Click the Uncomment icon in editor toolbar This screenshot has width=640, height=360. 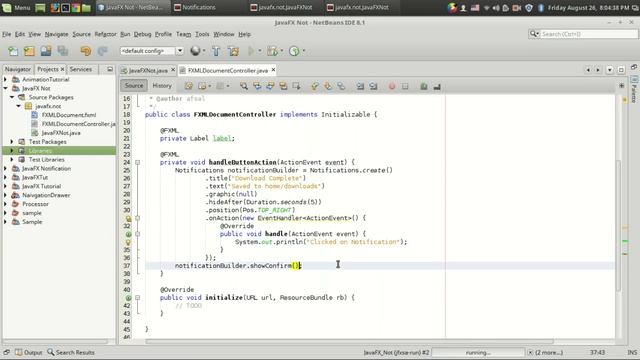point(437,86)
